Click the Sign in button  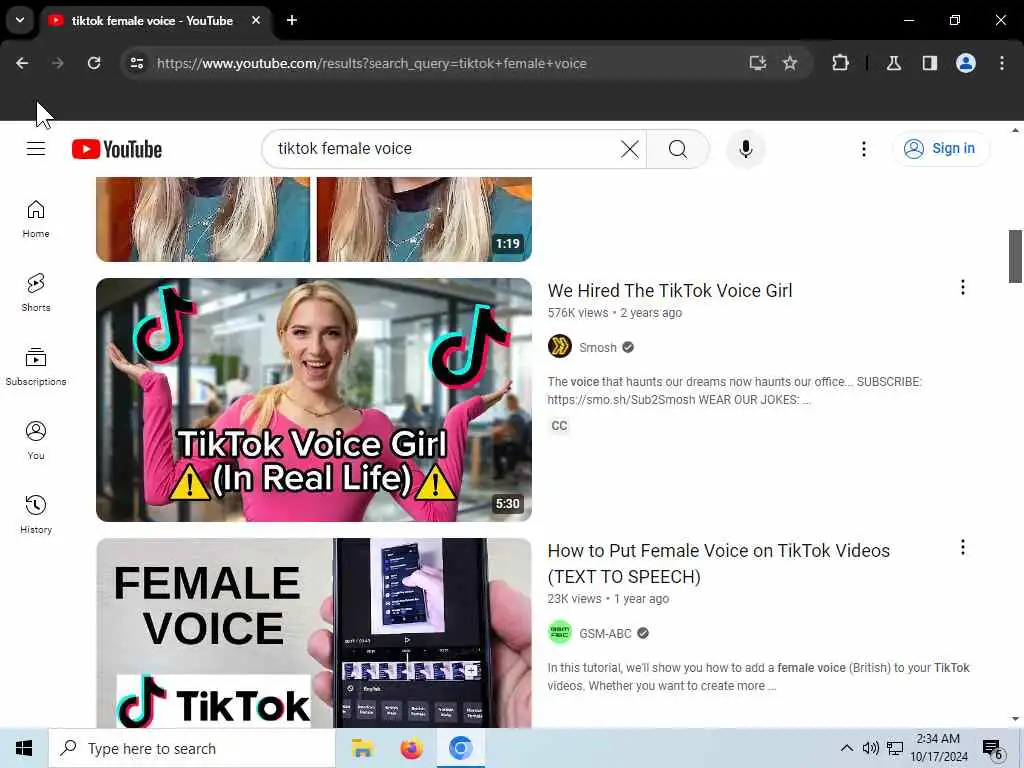point(941,149)
